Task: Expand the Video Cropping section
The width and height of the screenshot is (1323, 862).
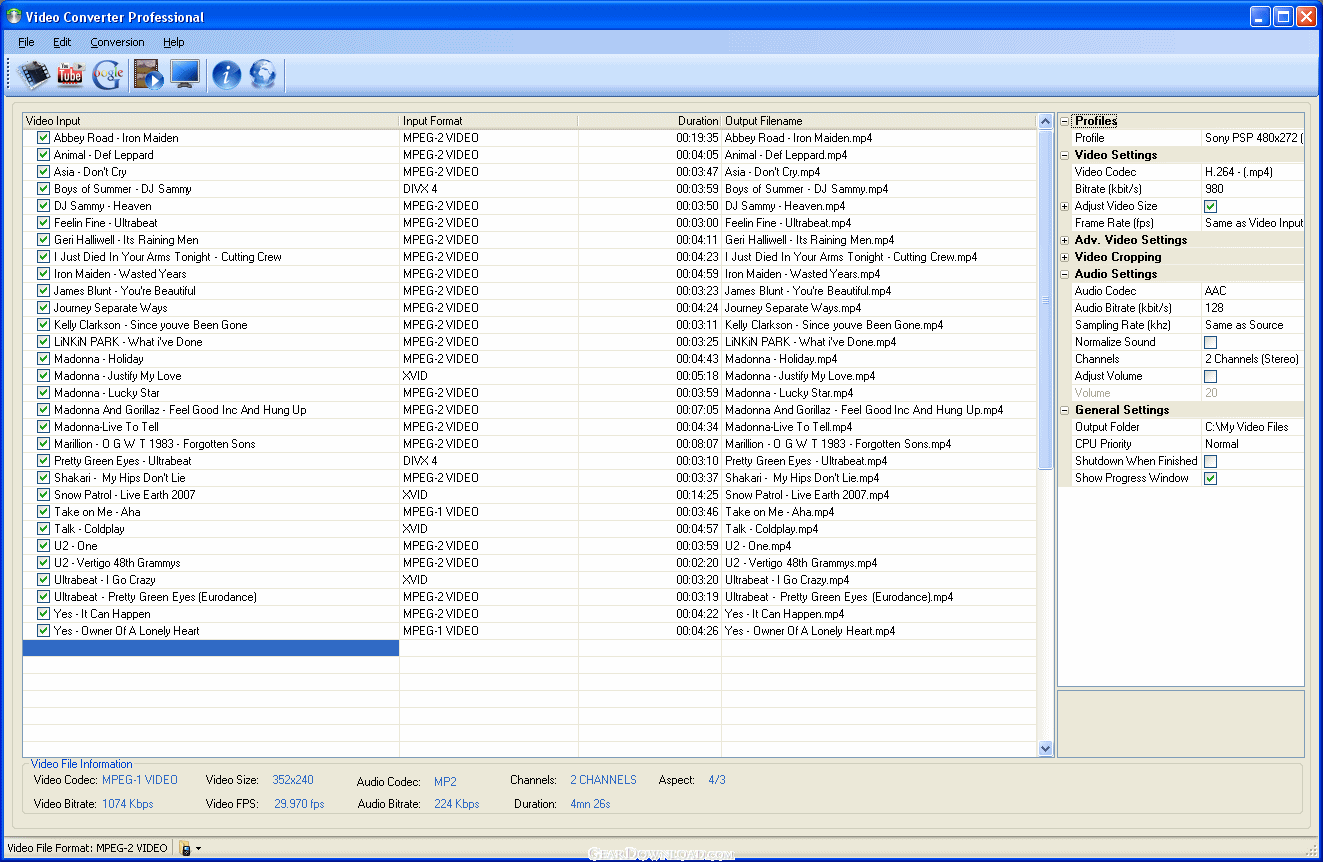Action: [x=1065, y=257]
